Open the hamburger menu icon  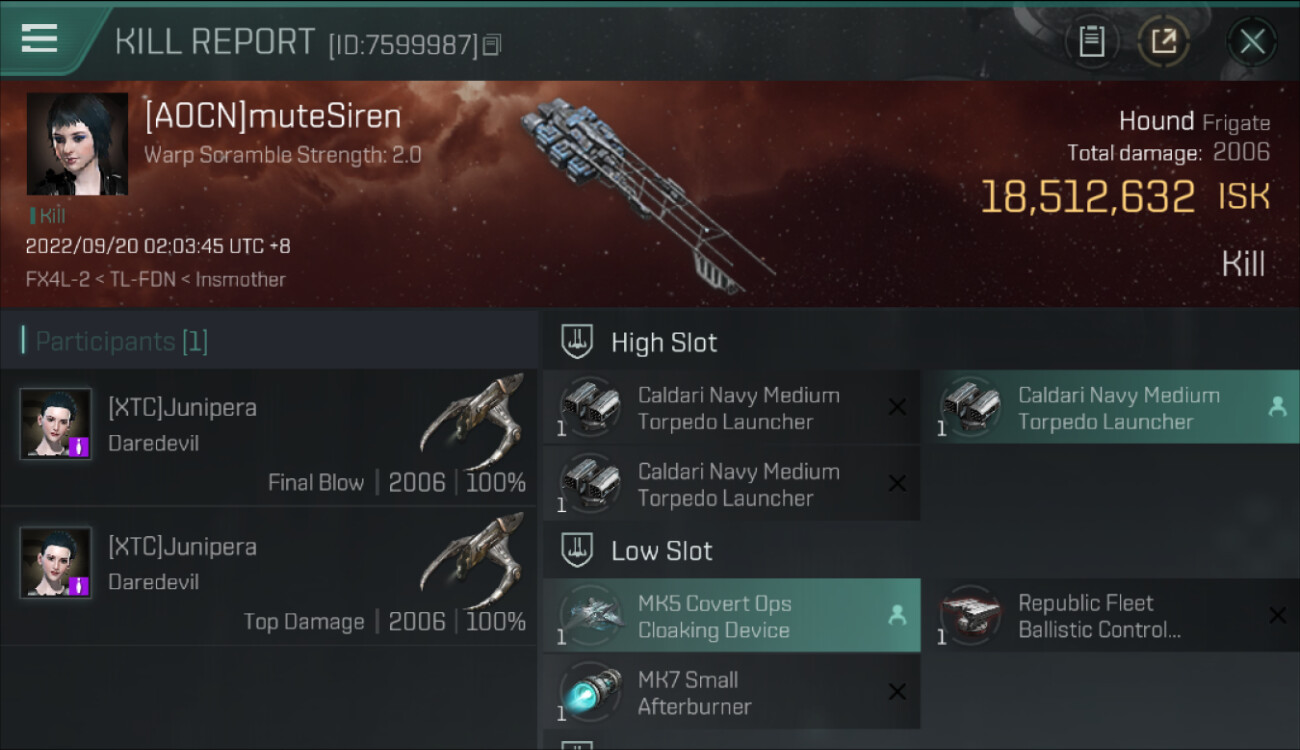pyautogui.click(x=39, y=39)
